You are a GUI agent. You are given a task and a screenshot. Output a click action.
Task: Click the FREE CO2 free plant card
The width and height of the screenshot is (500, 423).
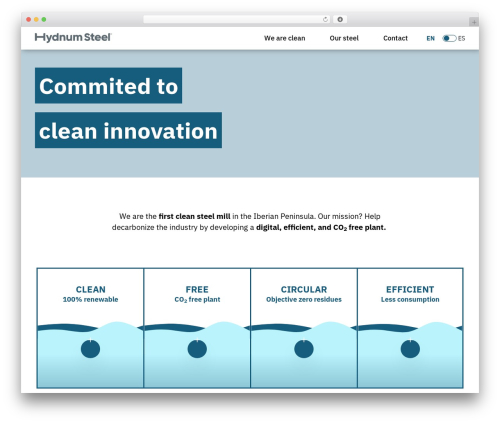tap(197, 328)
